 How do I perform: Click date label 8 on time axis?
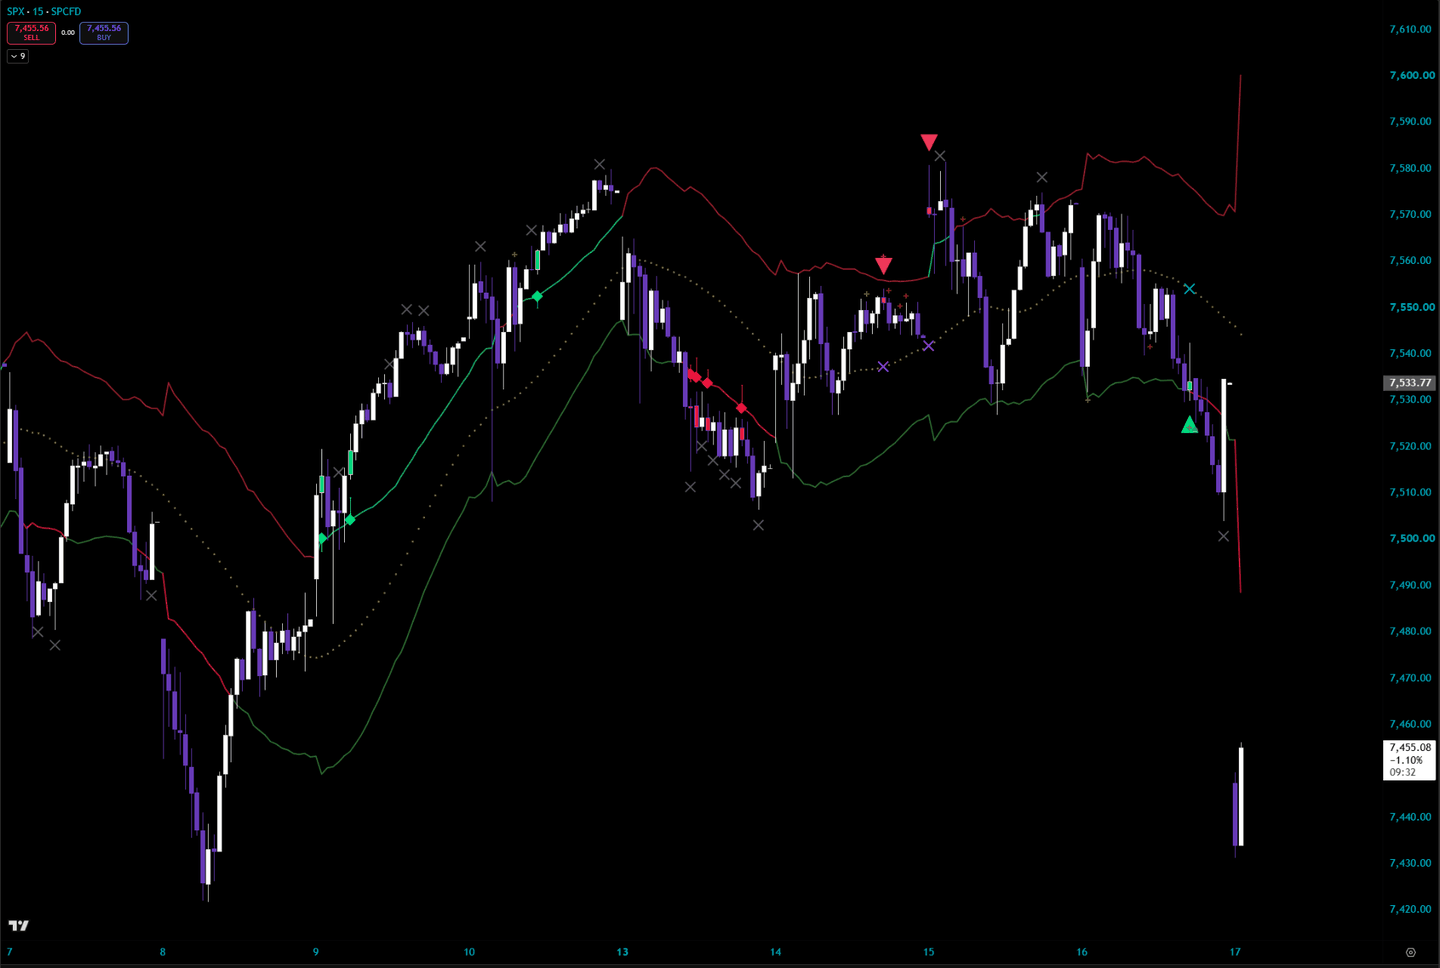pyautogui.click(x=163, y=952)
